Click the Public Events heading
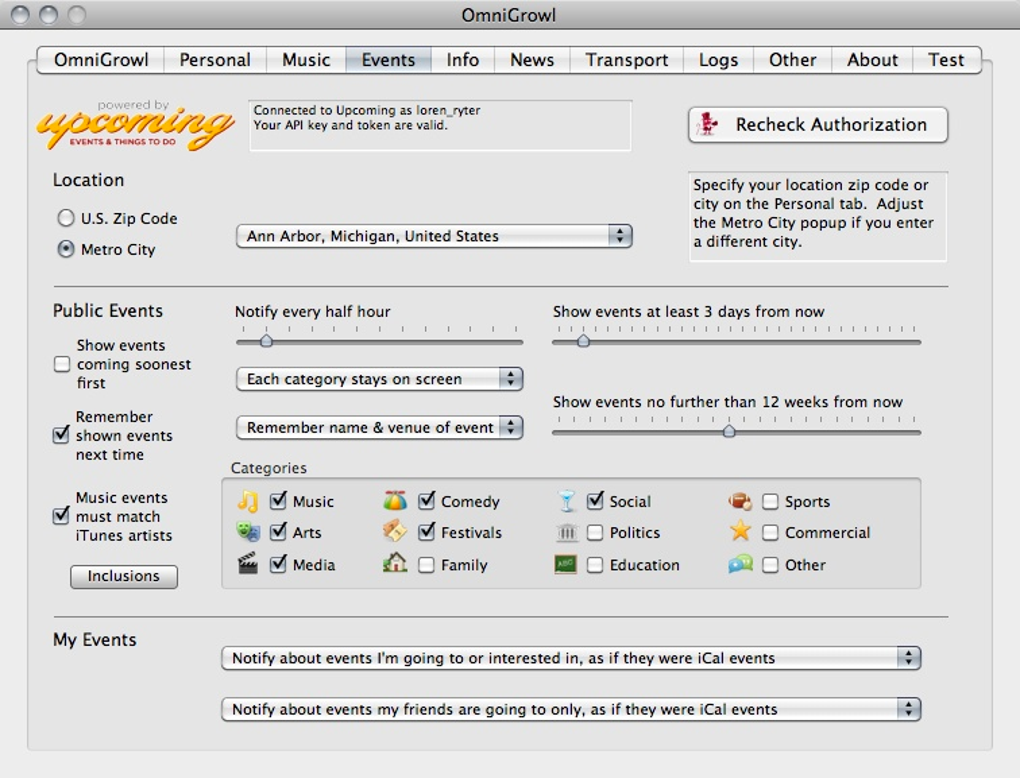This screenshot has height=778, width=1020. [x=108, y=311]
